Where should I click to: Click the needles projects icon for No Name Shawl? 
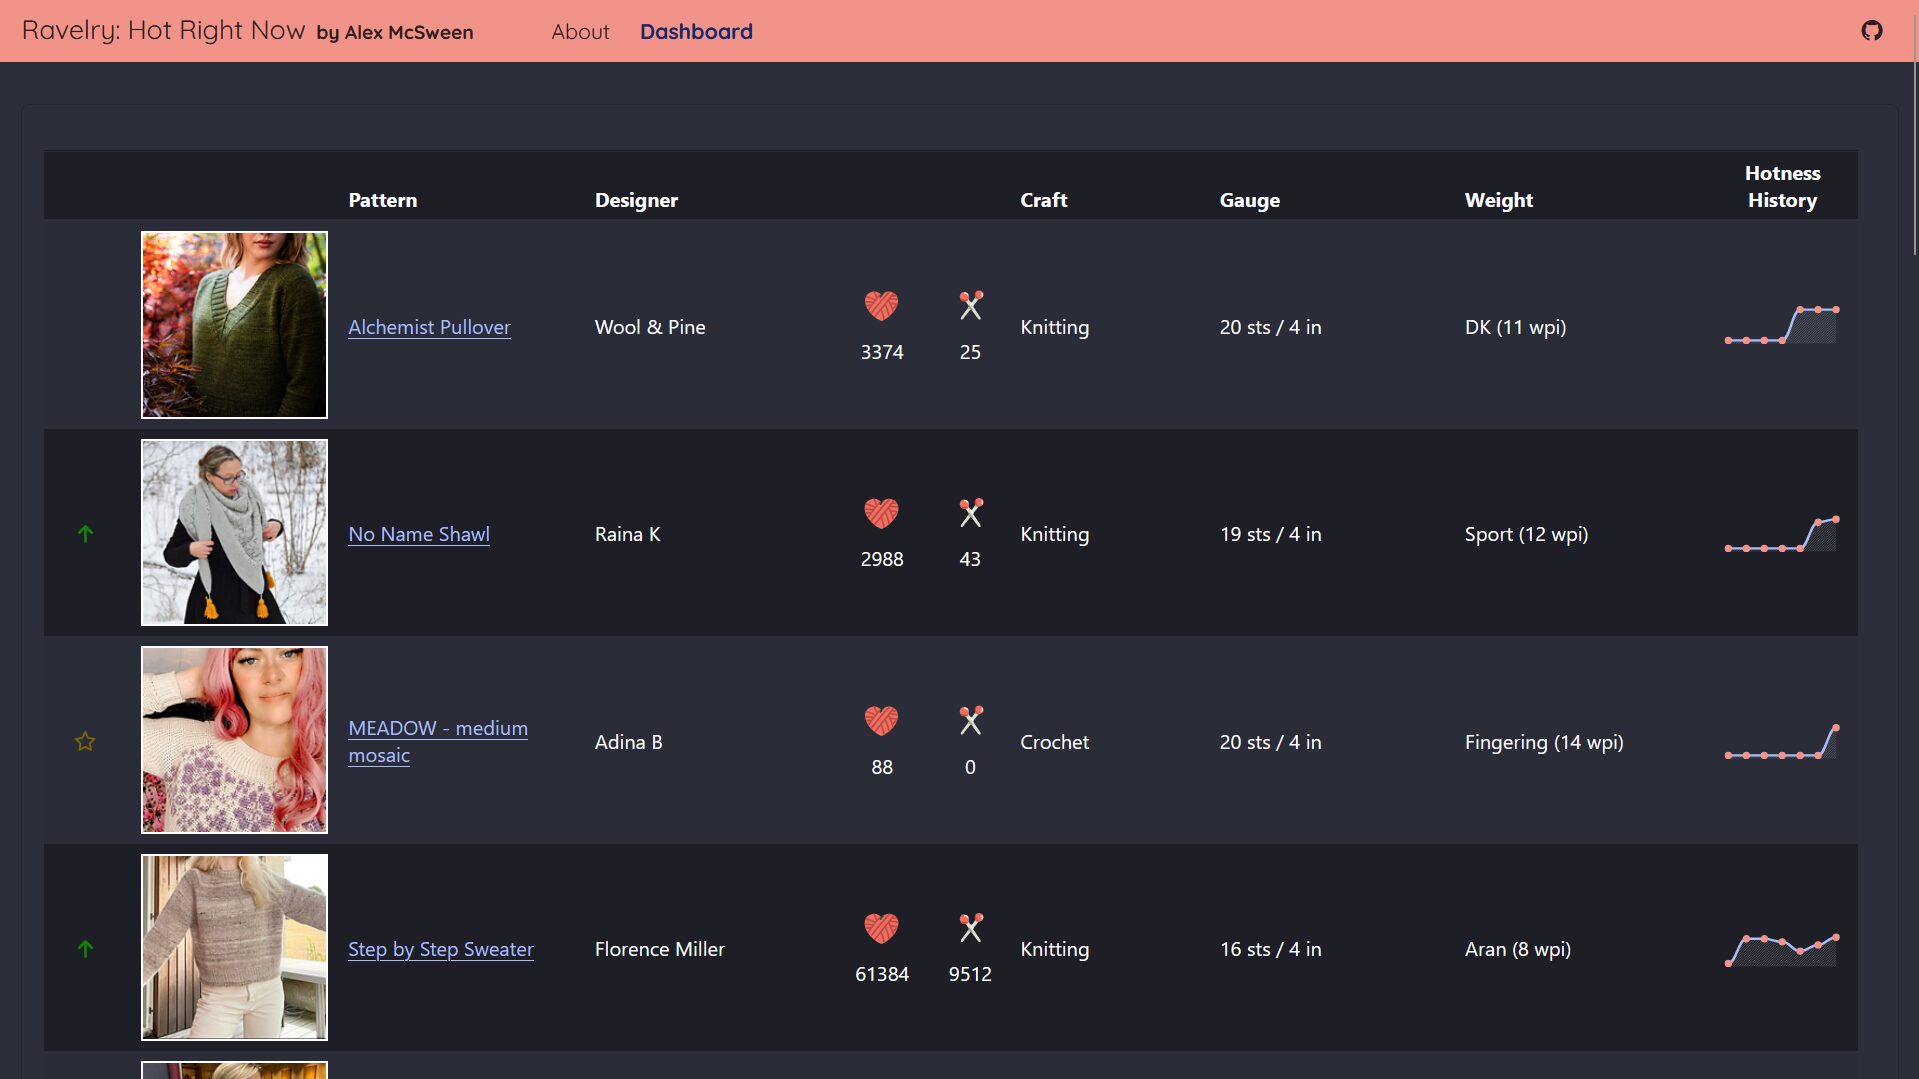(970, 513)
